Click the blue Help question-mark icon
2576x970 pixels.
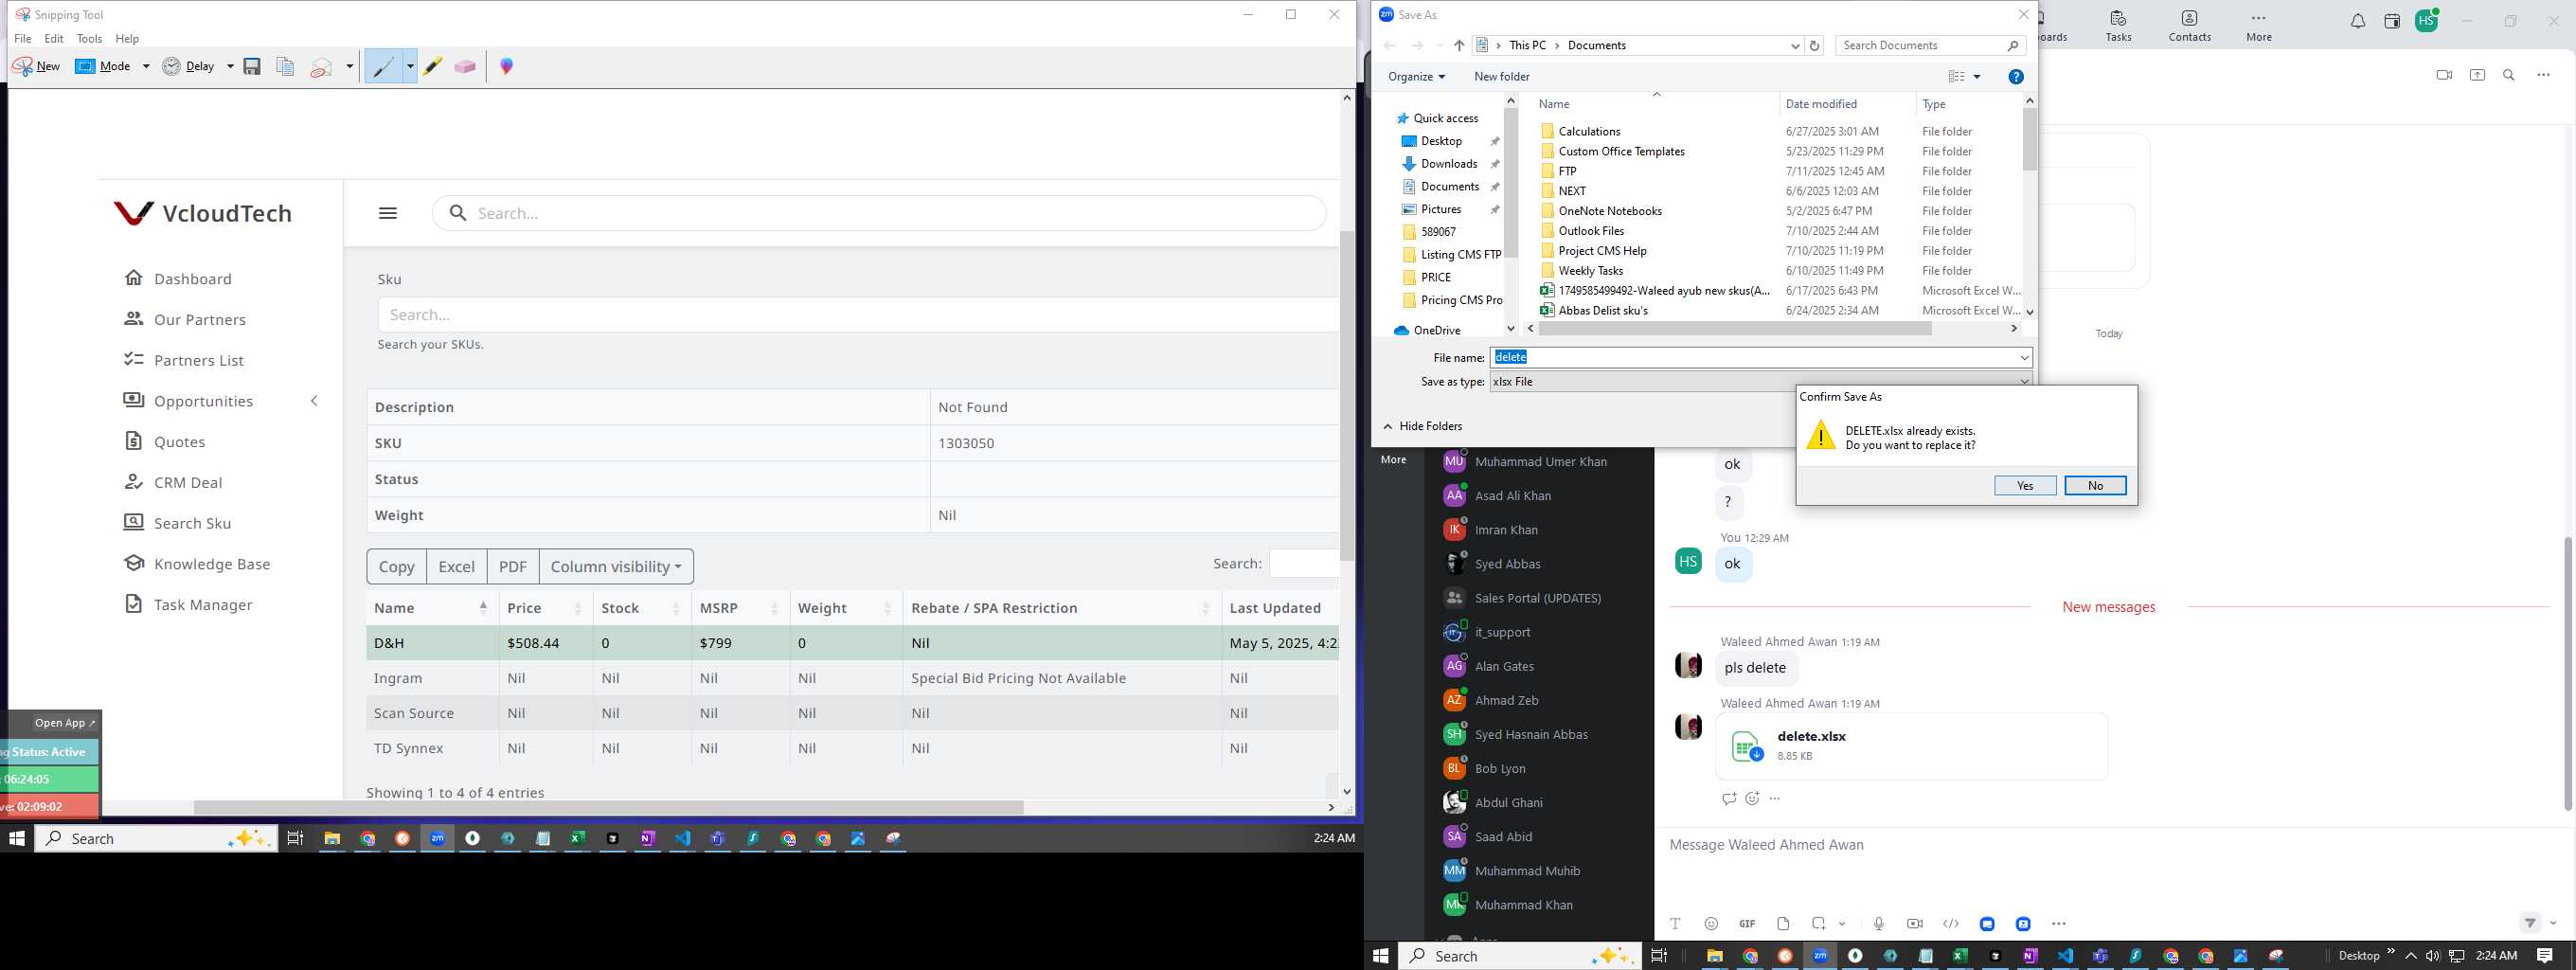(x=2016, y=76)
